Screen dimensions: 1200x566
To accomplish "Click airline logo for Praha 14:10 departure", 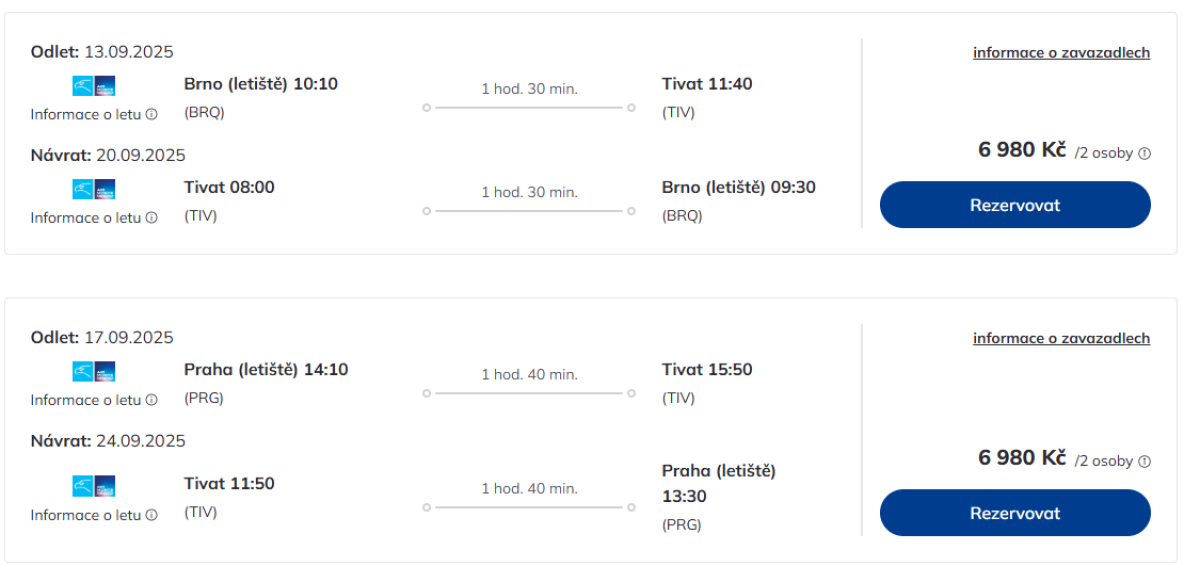I will (x=94, y=371).
